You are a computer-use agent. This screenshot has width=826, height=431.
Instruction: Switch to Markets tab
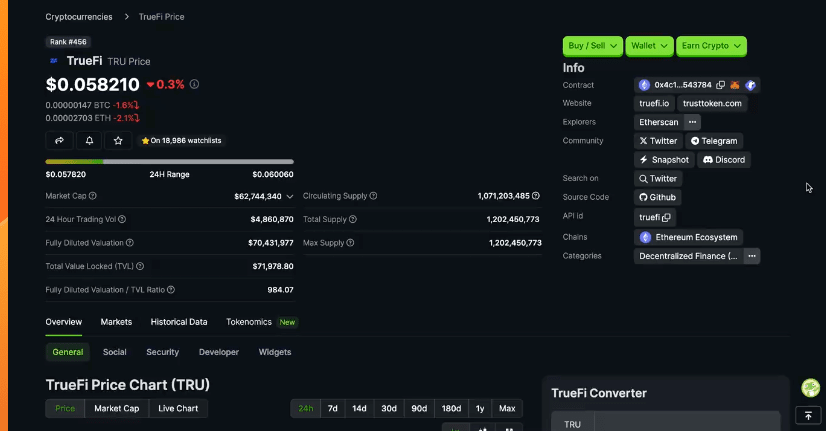pos(116,322)
